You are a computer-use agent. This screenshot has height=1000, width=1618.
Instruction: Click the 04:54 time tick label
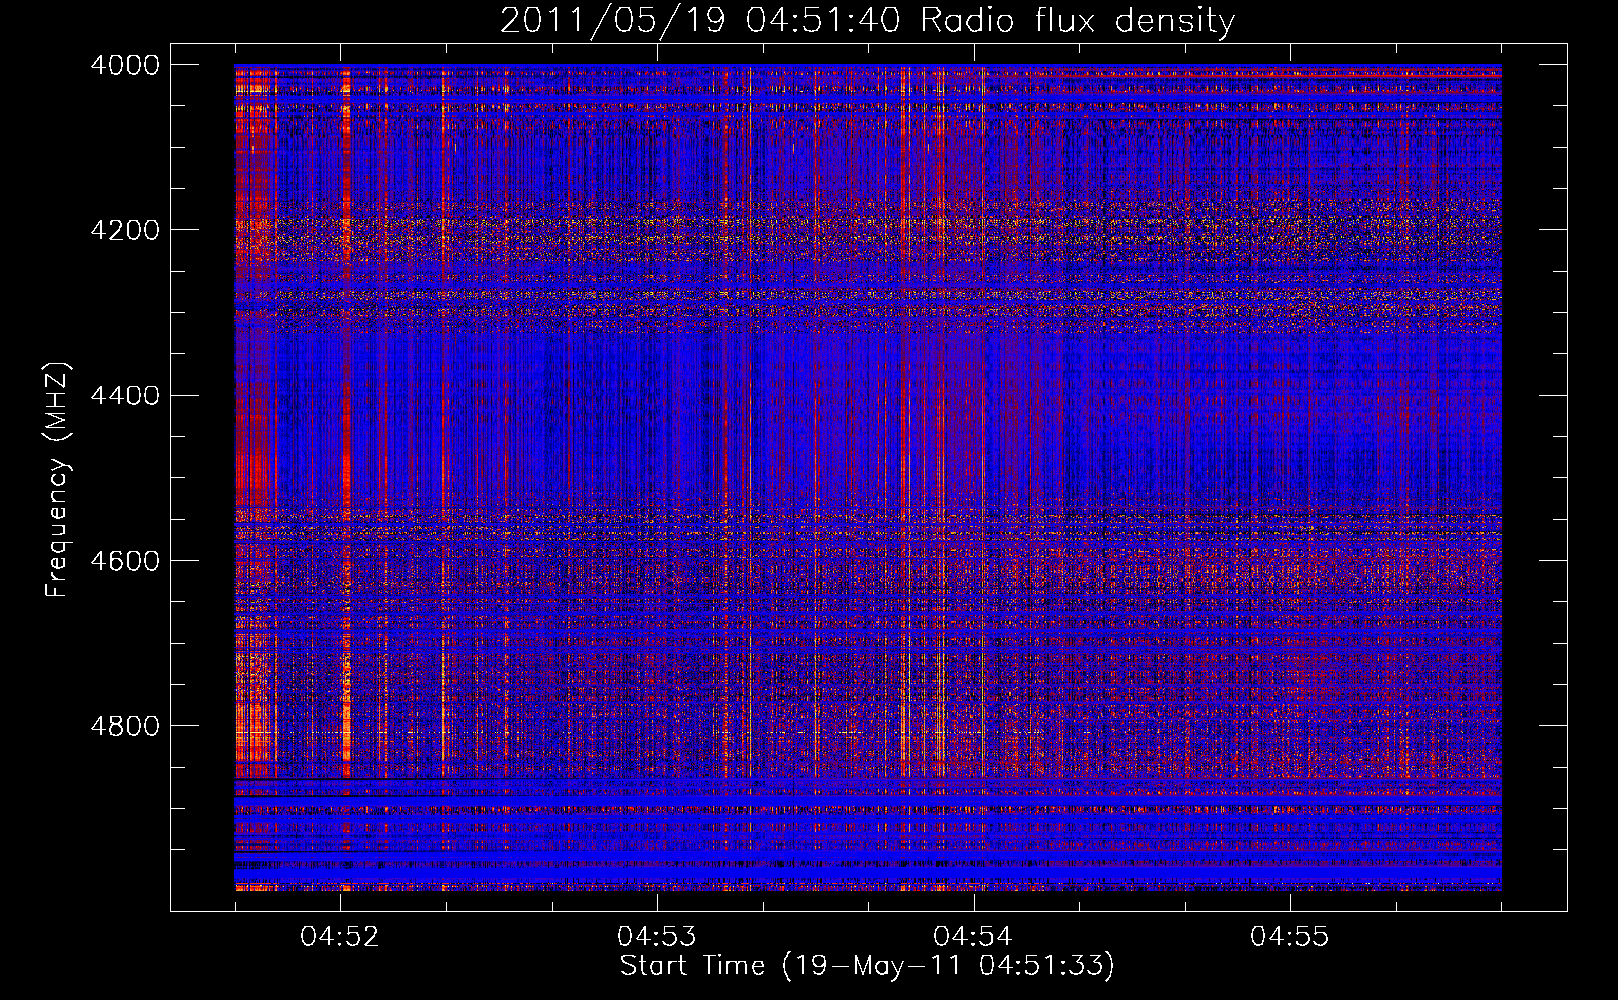pyautogui.click(x=973, y=936)
